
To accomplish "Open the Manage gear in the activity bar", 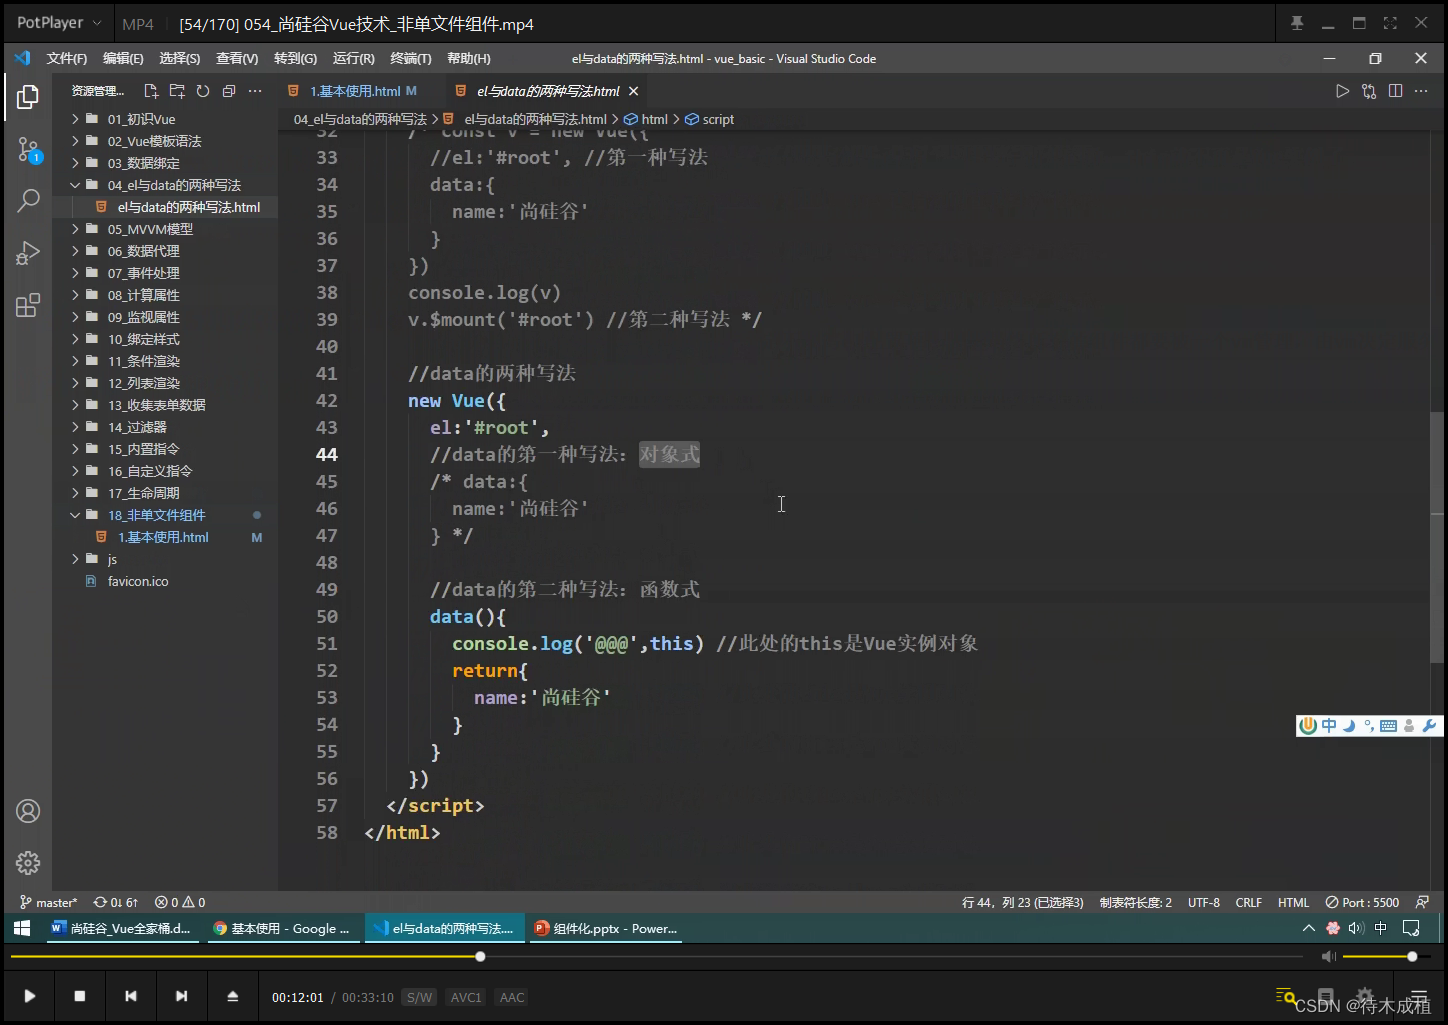I will tap(28, 863).
